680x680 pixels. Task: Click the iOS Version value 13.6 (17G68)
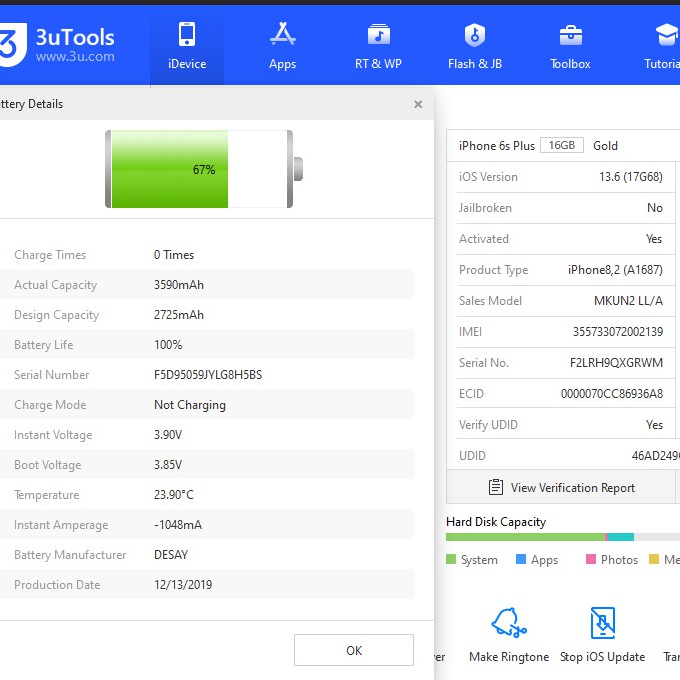click(631, 177)
